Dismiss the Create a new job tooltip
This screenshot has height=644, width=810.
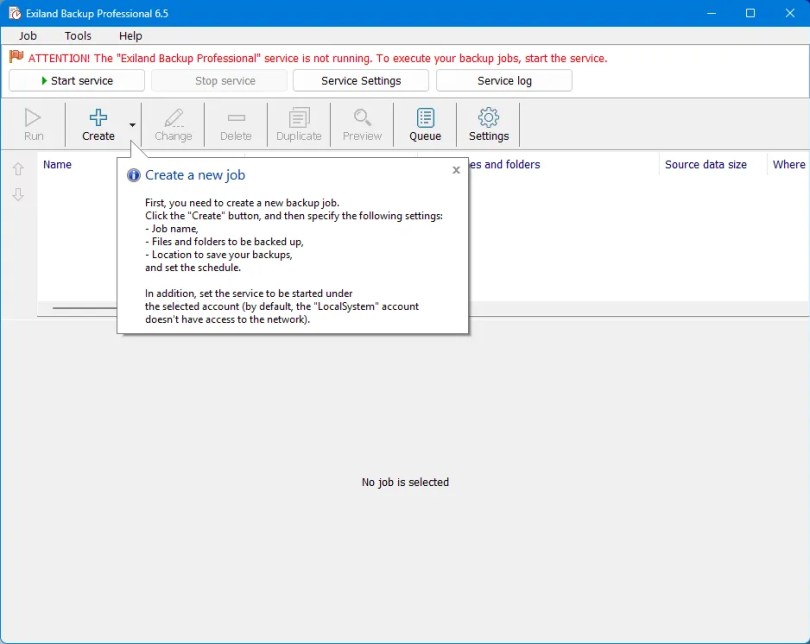click(x=456, y=170)
